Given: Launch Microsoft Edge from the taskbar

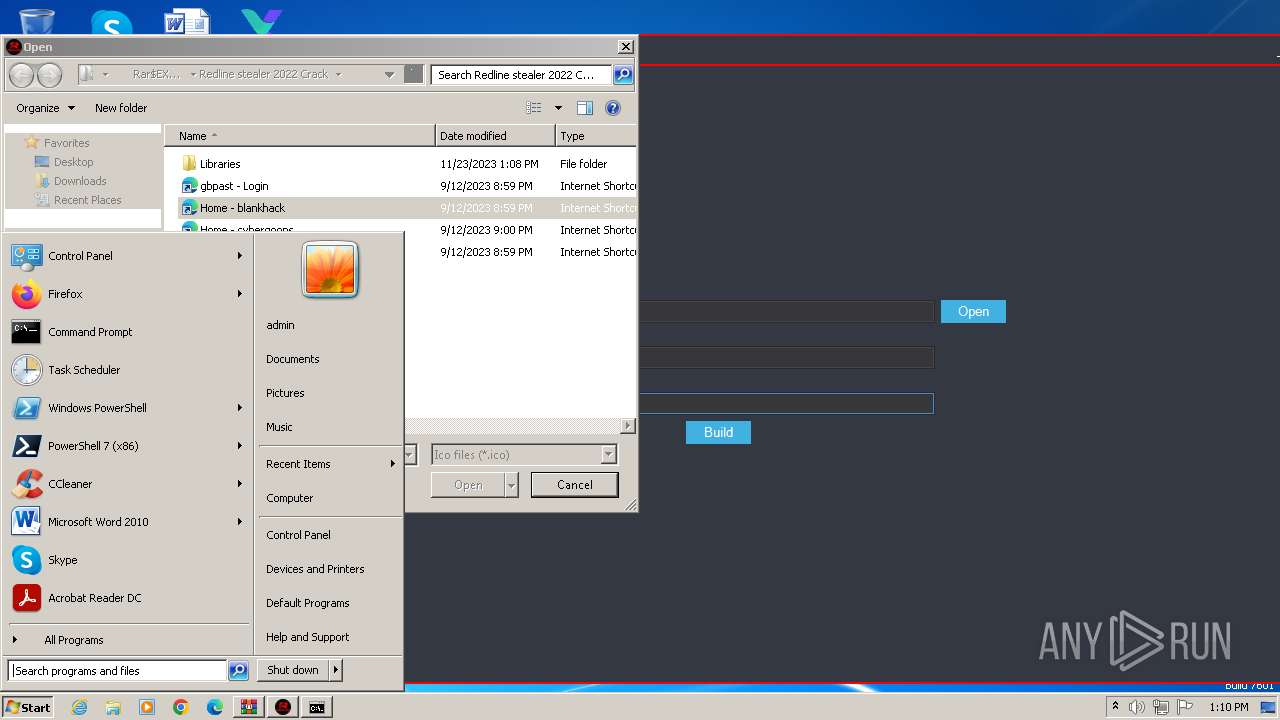Looking at the screenshot, I should pos(215,707).
